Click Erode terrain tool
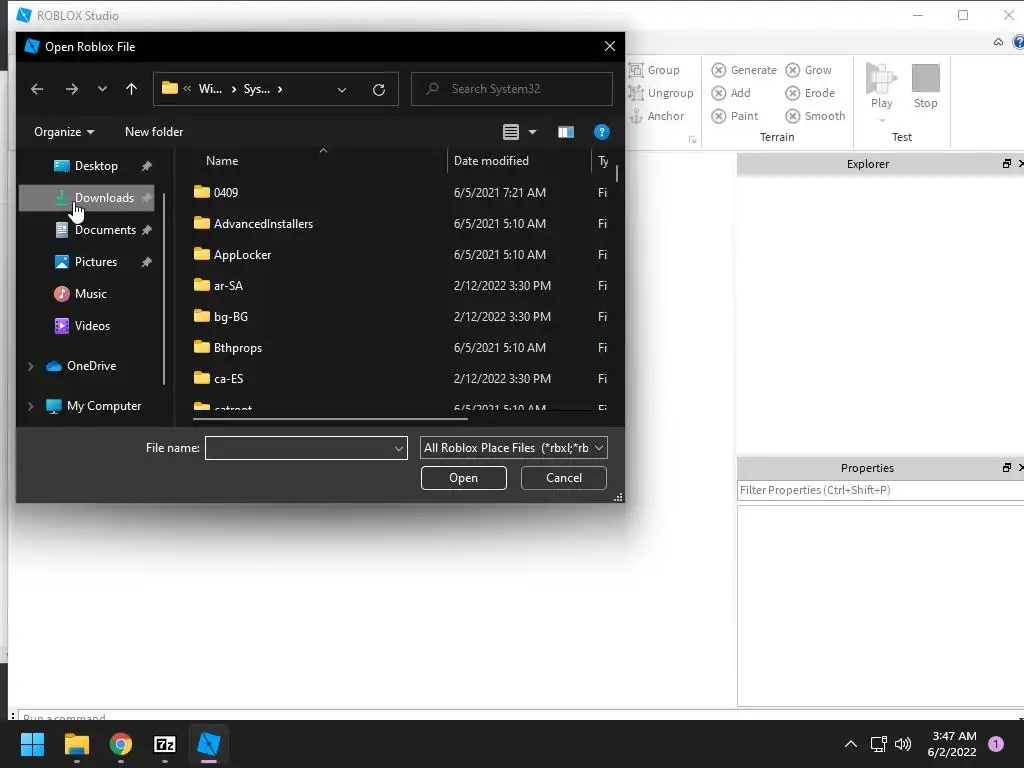This screenshot has height=768, width=1024. click(810, 93)
